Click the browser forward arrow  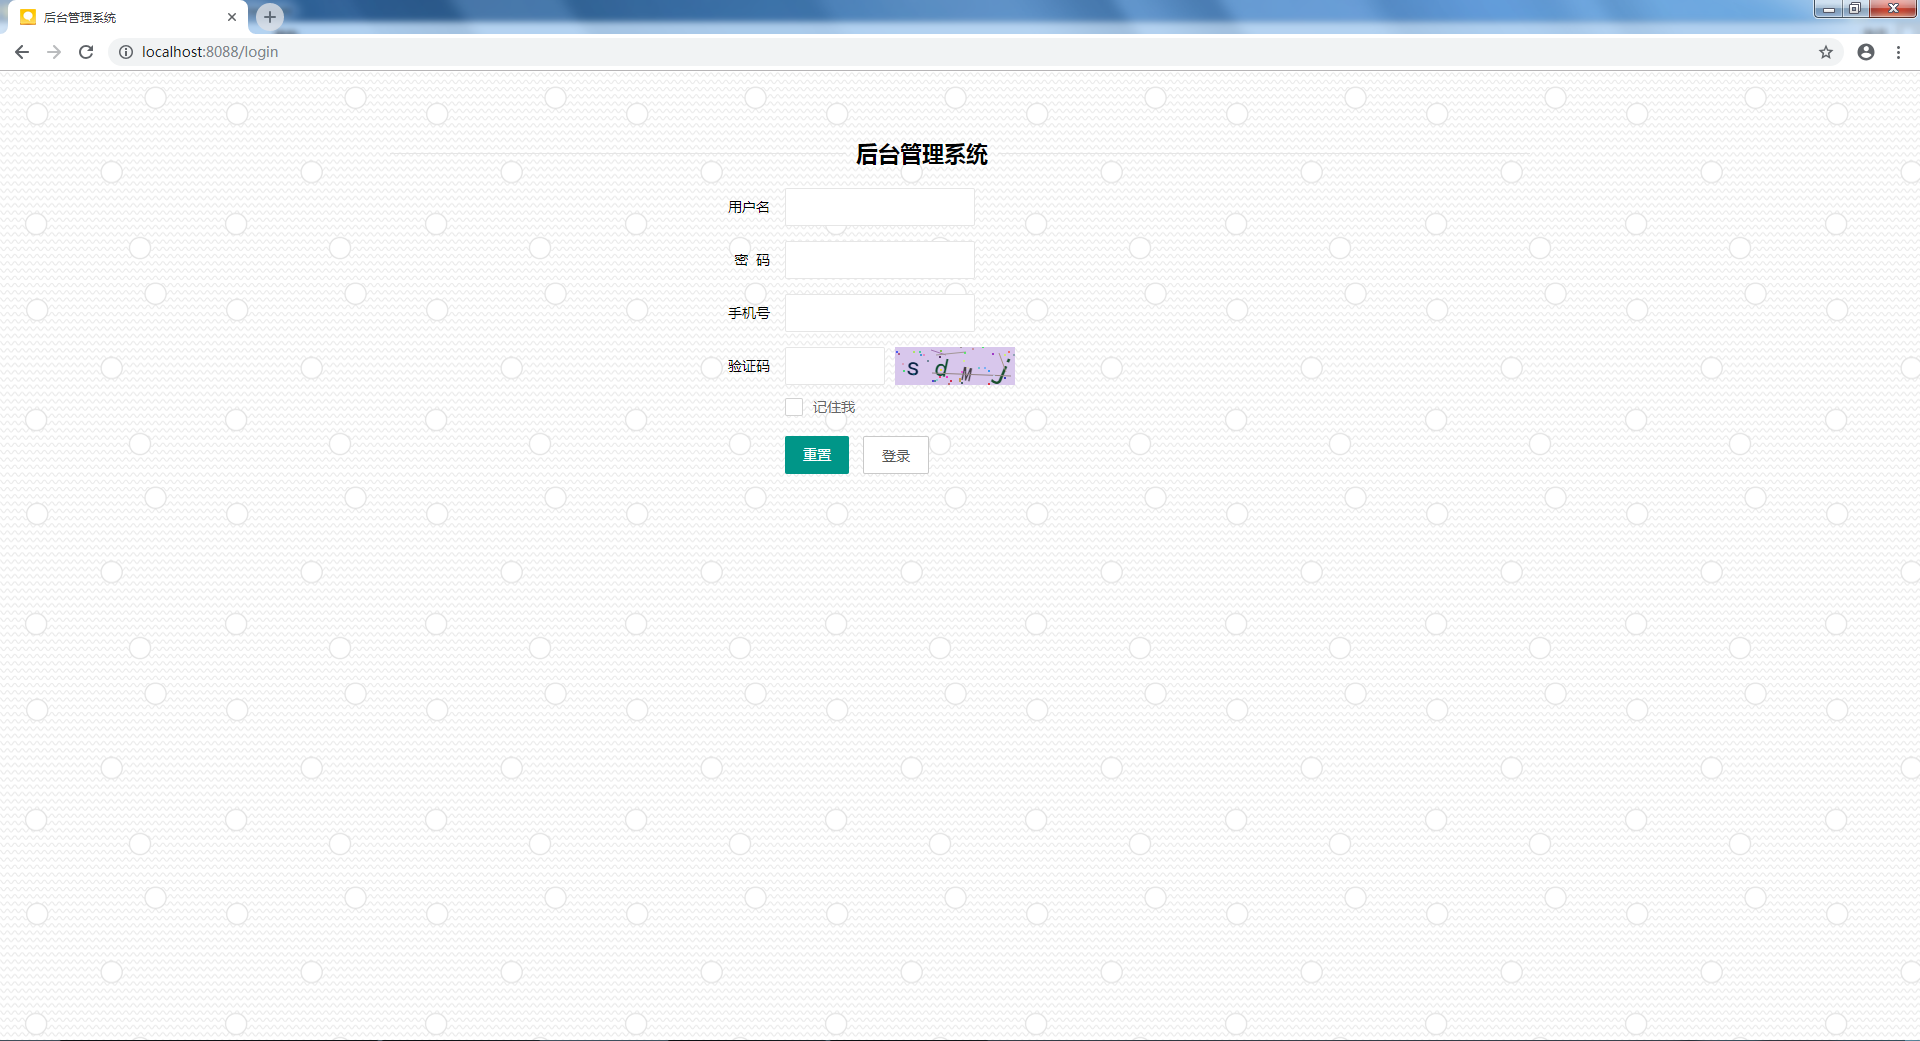(x=54, y=52)
